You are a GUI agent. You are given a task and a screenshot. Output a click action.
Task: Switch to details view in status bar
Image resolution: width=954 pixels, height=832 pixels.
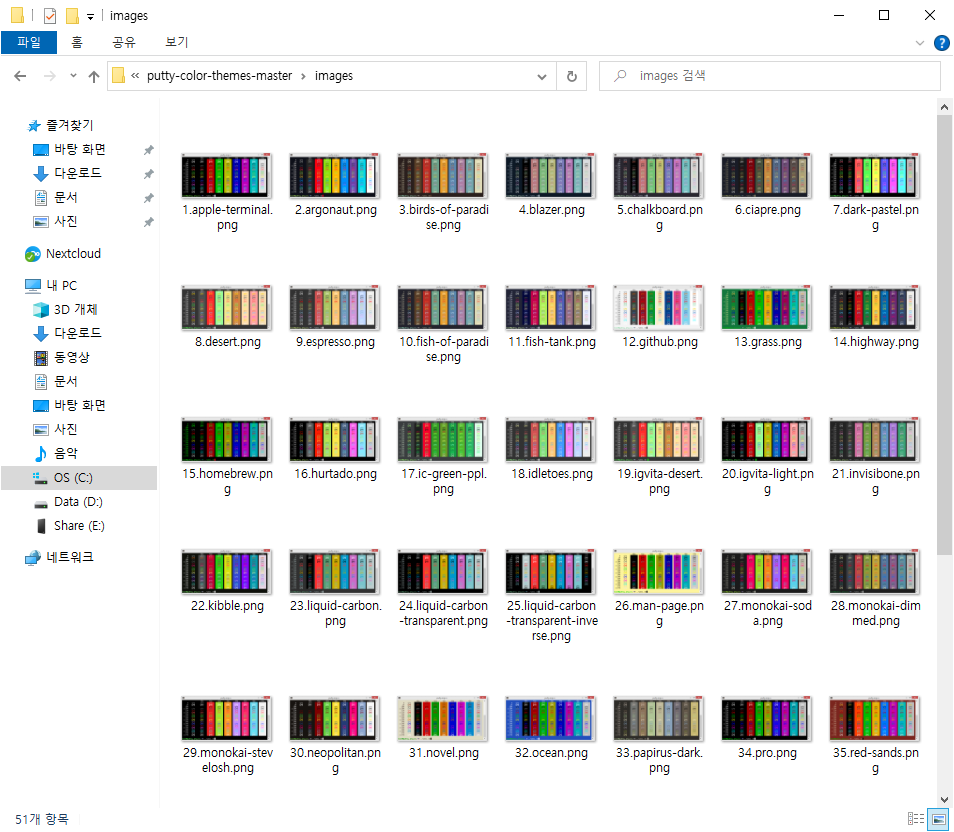(916, 819)
